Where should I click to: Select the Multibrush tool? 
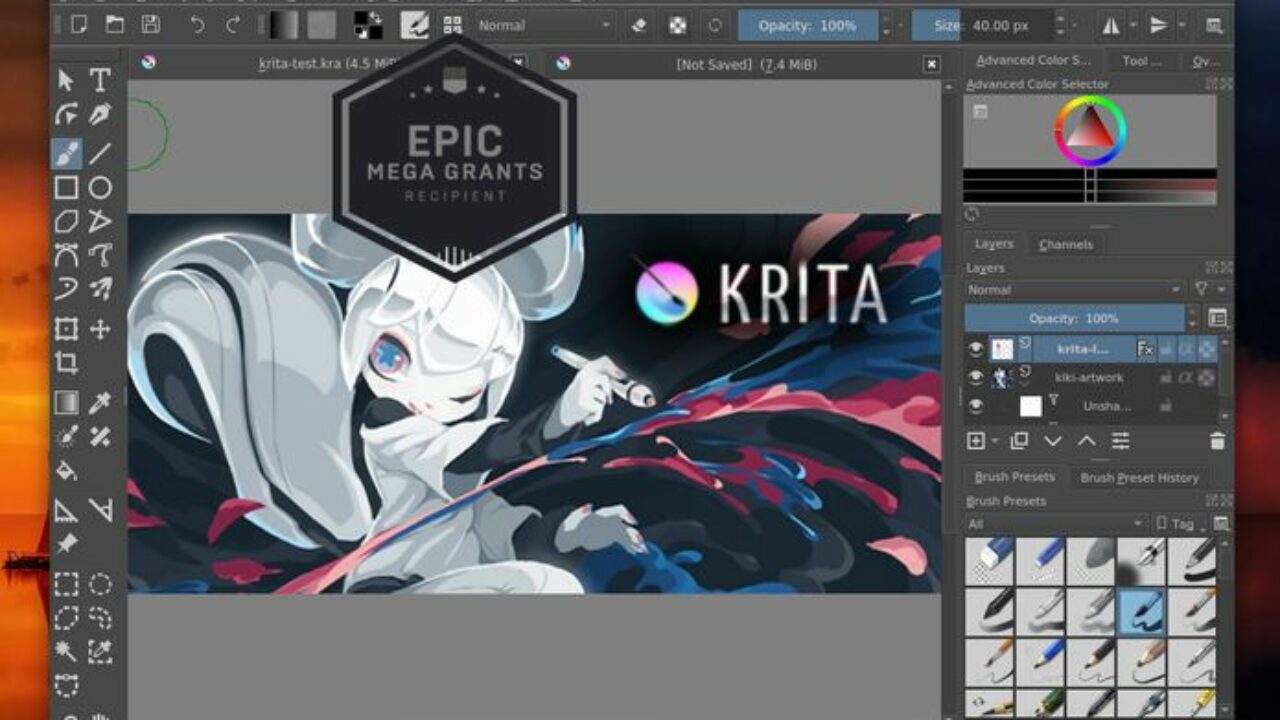100,290
